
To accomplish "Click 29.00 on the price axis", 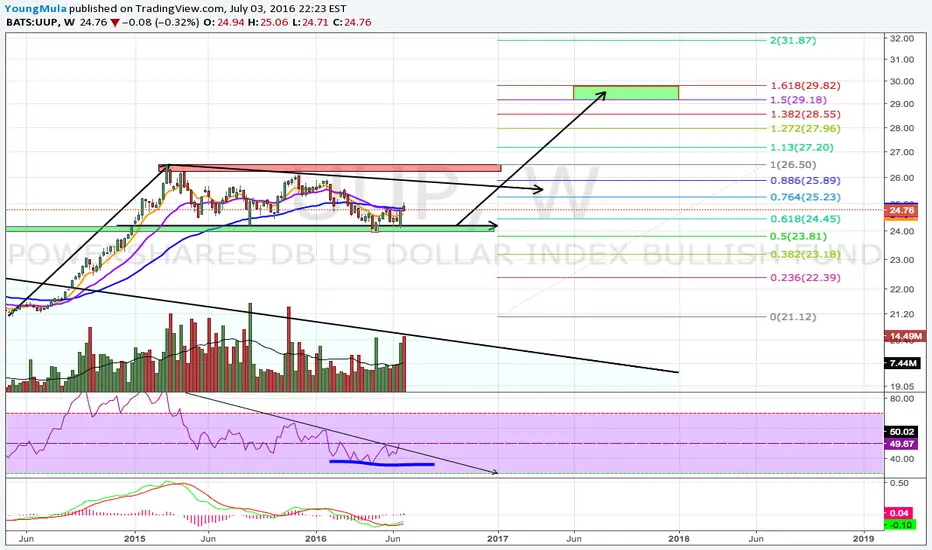I will [x=902, y=104].
